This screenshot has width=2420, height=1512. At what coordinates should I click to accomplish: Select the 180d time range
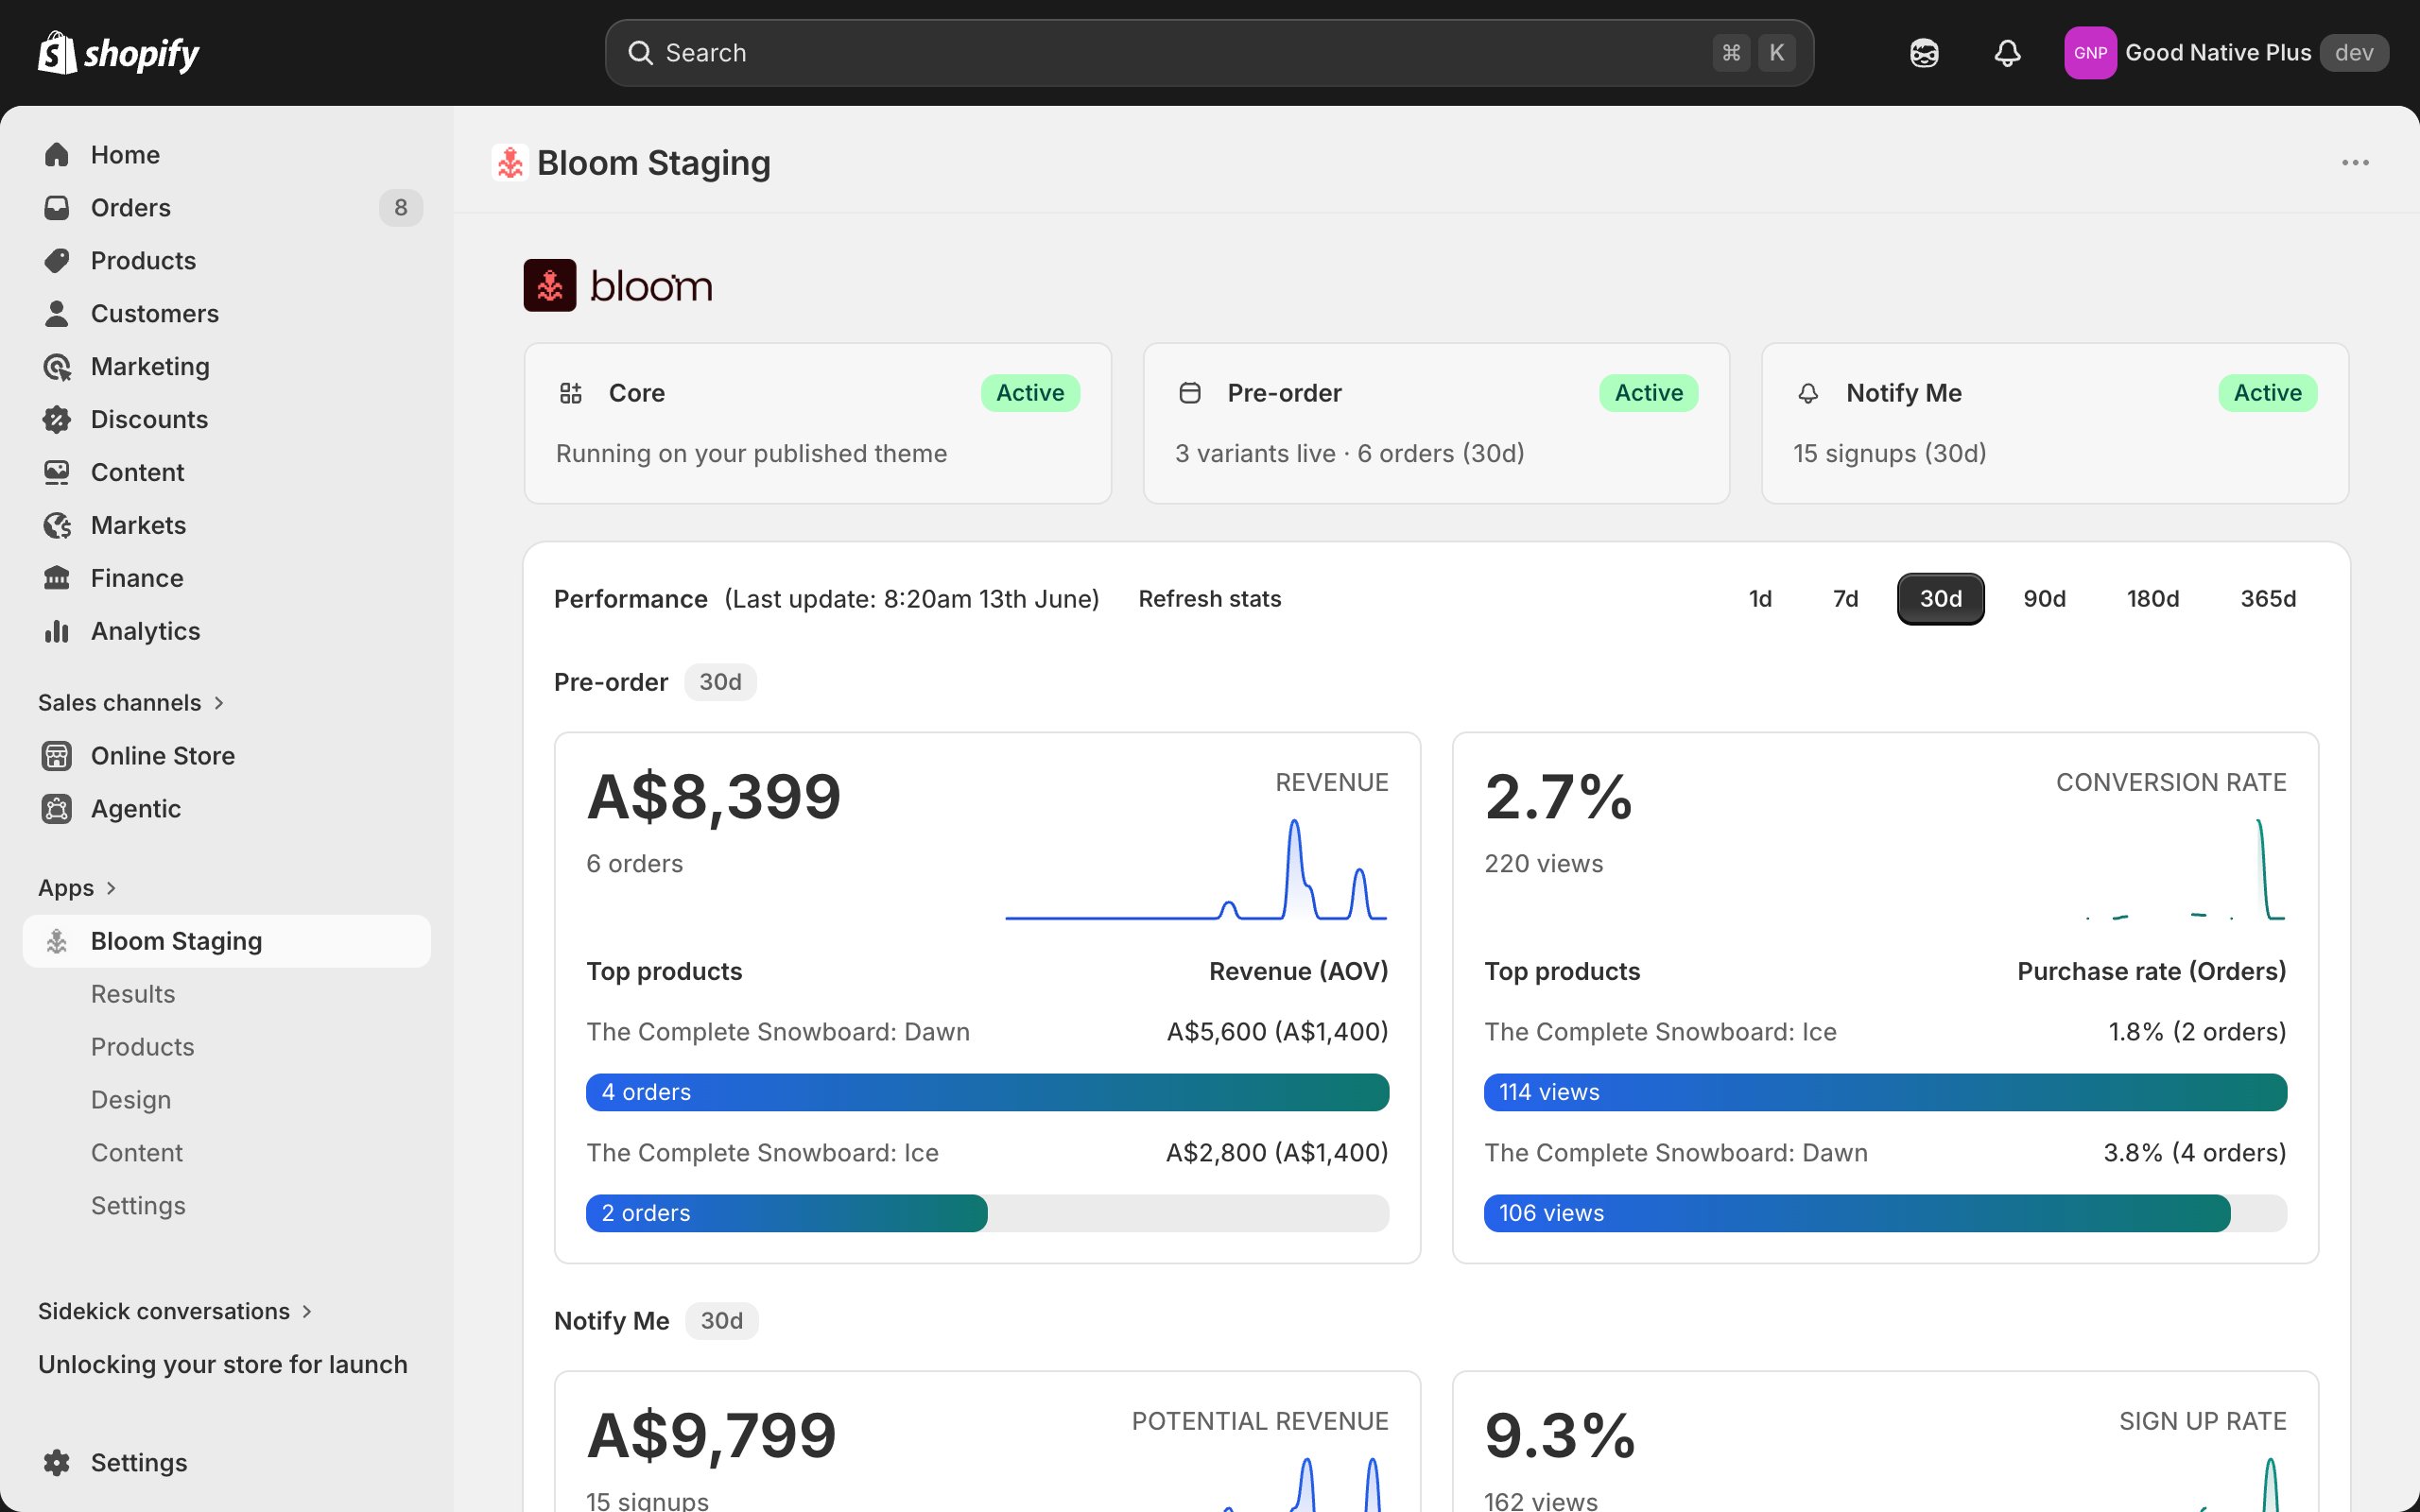tap(2153, 599)
